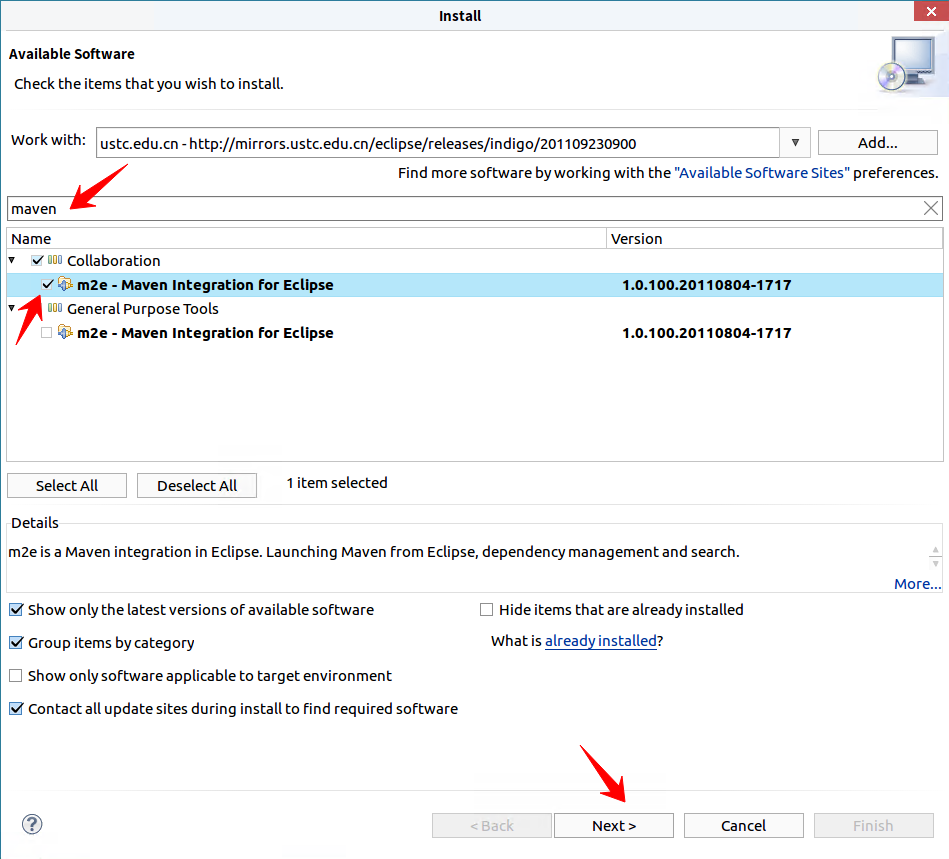Click the Work with URL field
The height and width of the screenshot is (859, 949).
pos(438,143)
